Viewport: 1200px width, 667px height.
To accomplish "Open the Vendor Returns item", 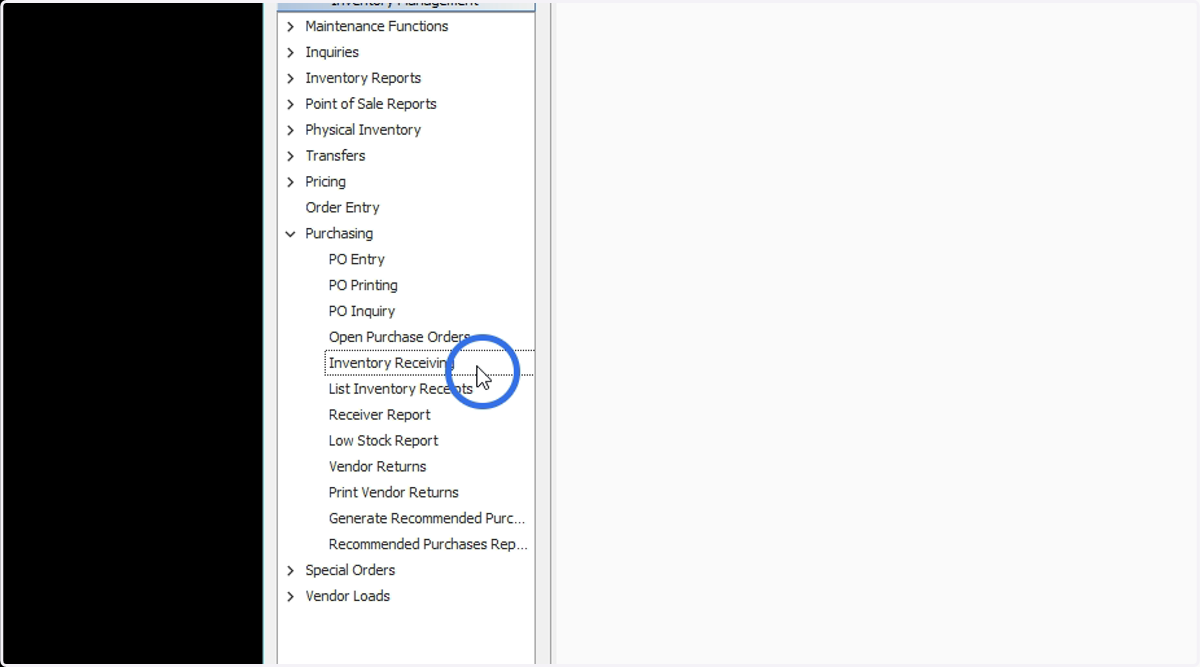I will tap(377, 467).
